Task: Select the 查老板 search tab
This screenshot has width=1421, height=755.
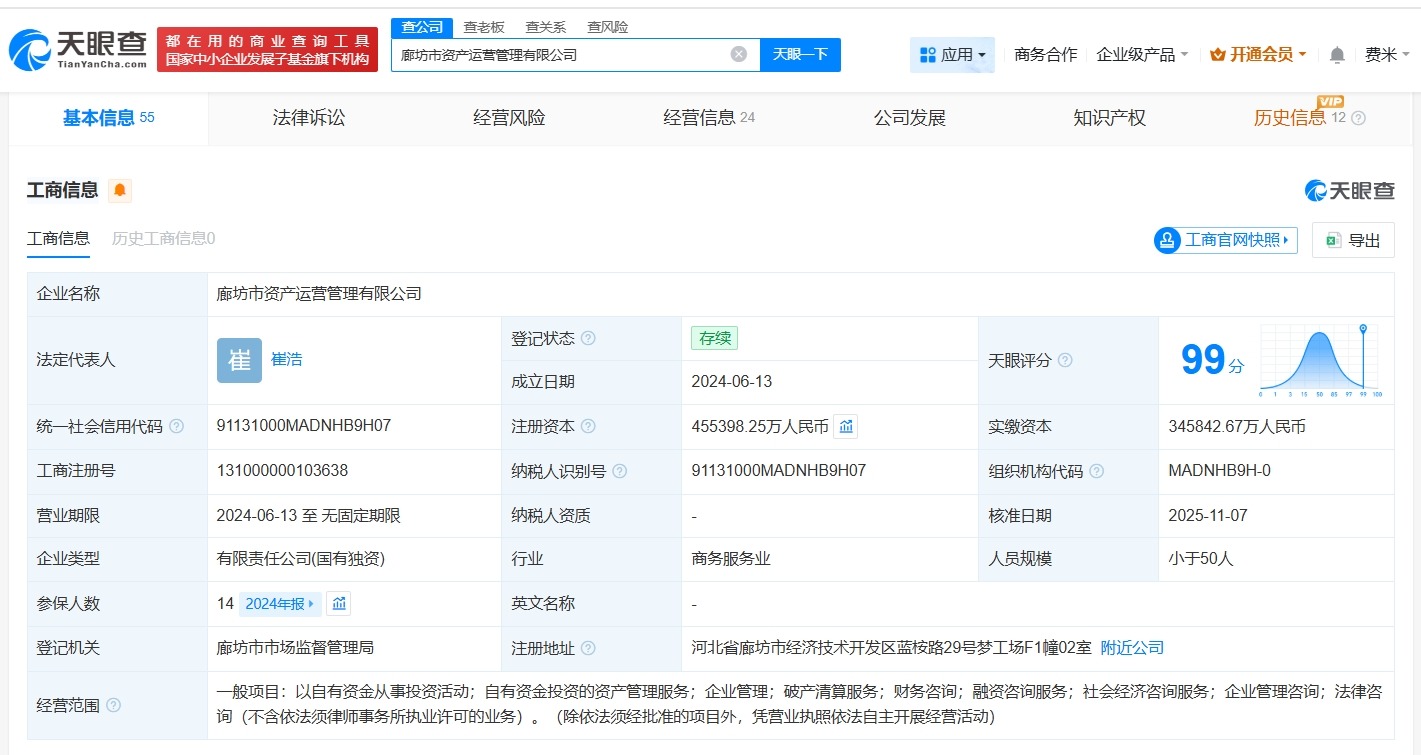Action: click(486, 27)
